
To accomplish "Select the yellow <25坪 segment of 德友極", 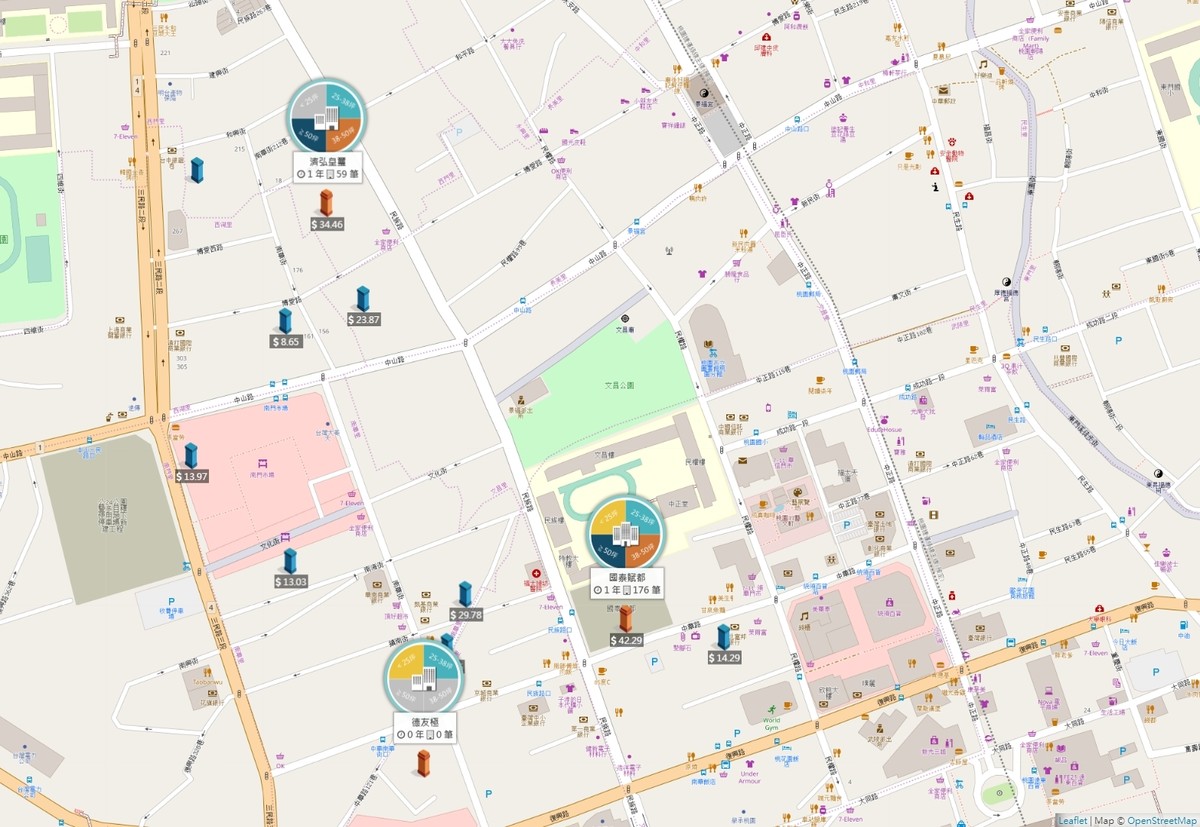I will [406, 662].
